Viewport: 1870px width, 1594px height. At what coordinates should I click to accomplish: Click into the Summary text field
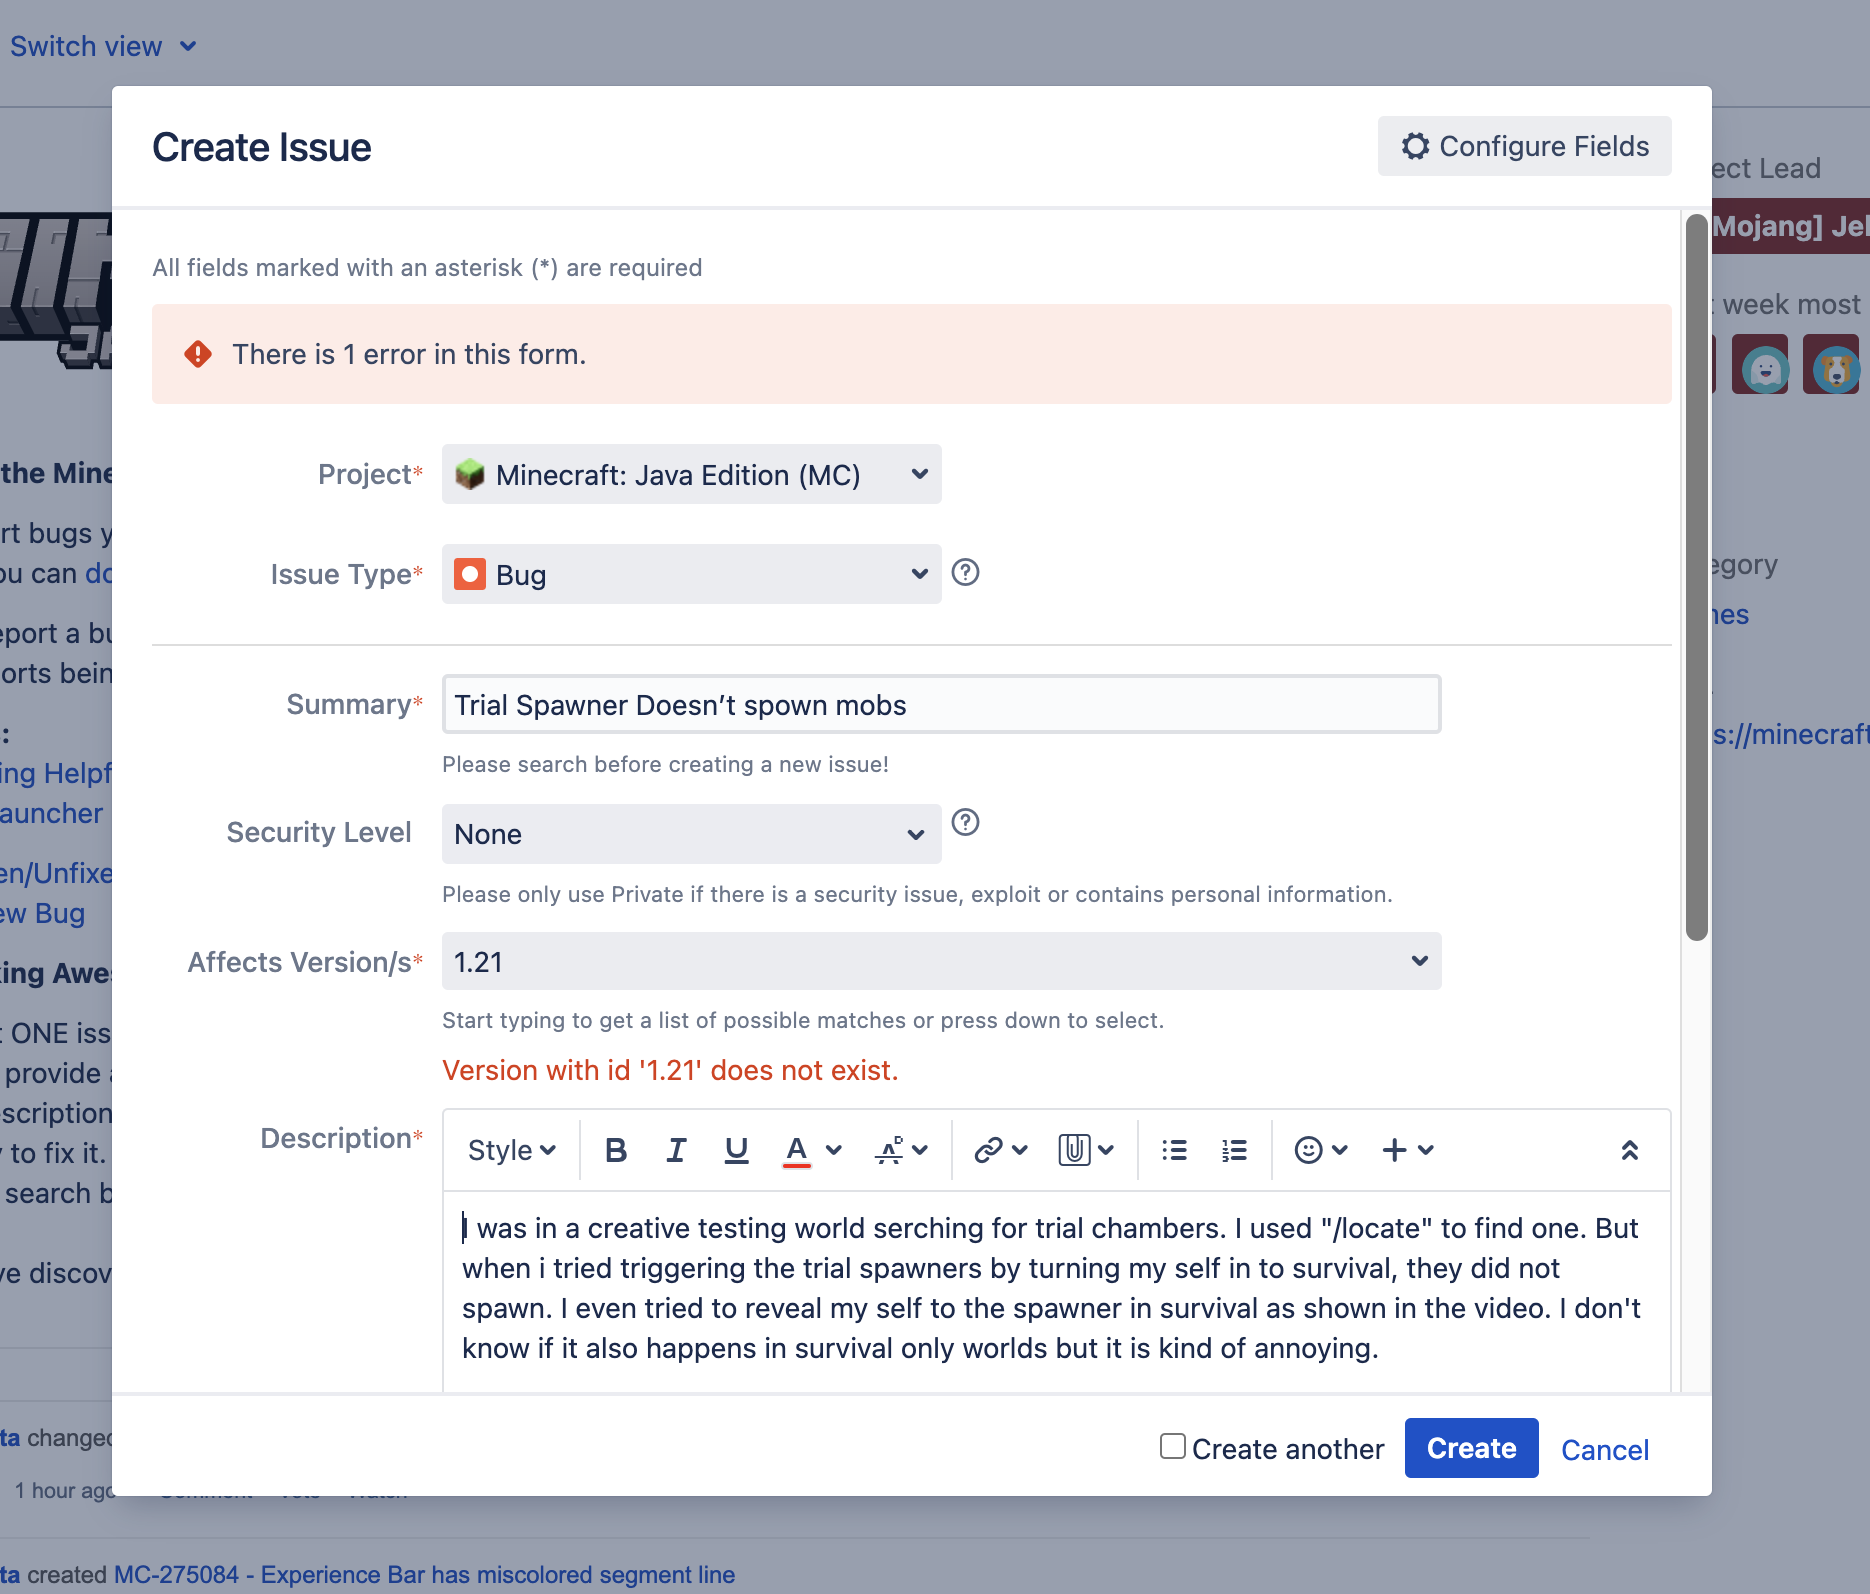pos(940,705)
